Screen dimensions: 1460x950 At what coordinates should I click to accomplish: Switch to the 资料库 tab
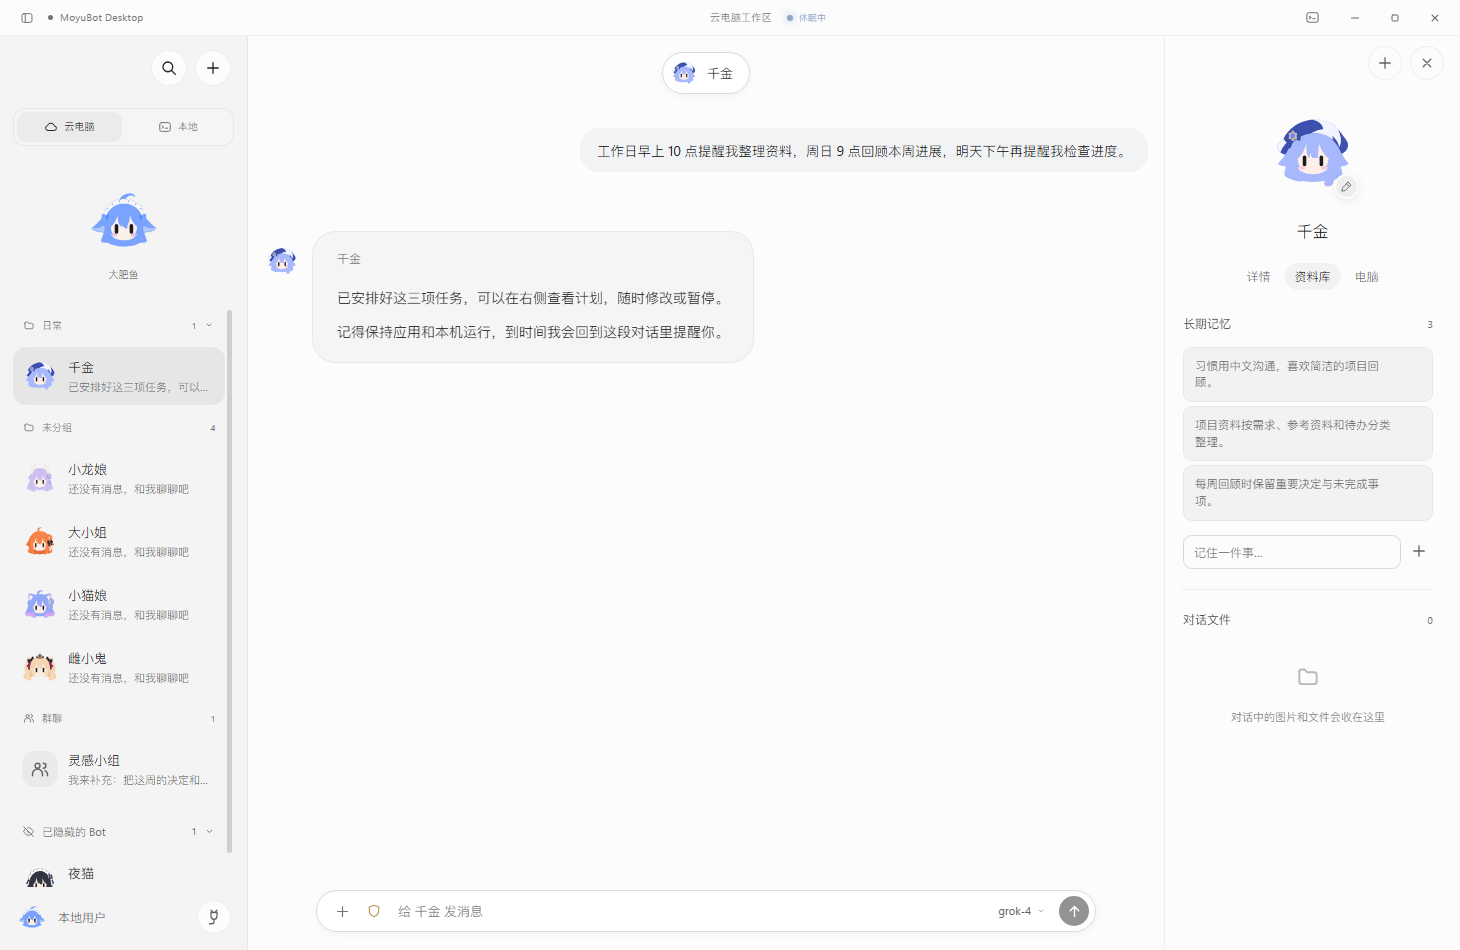[x=1312, y=277]
